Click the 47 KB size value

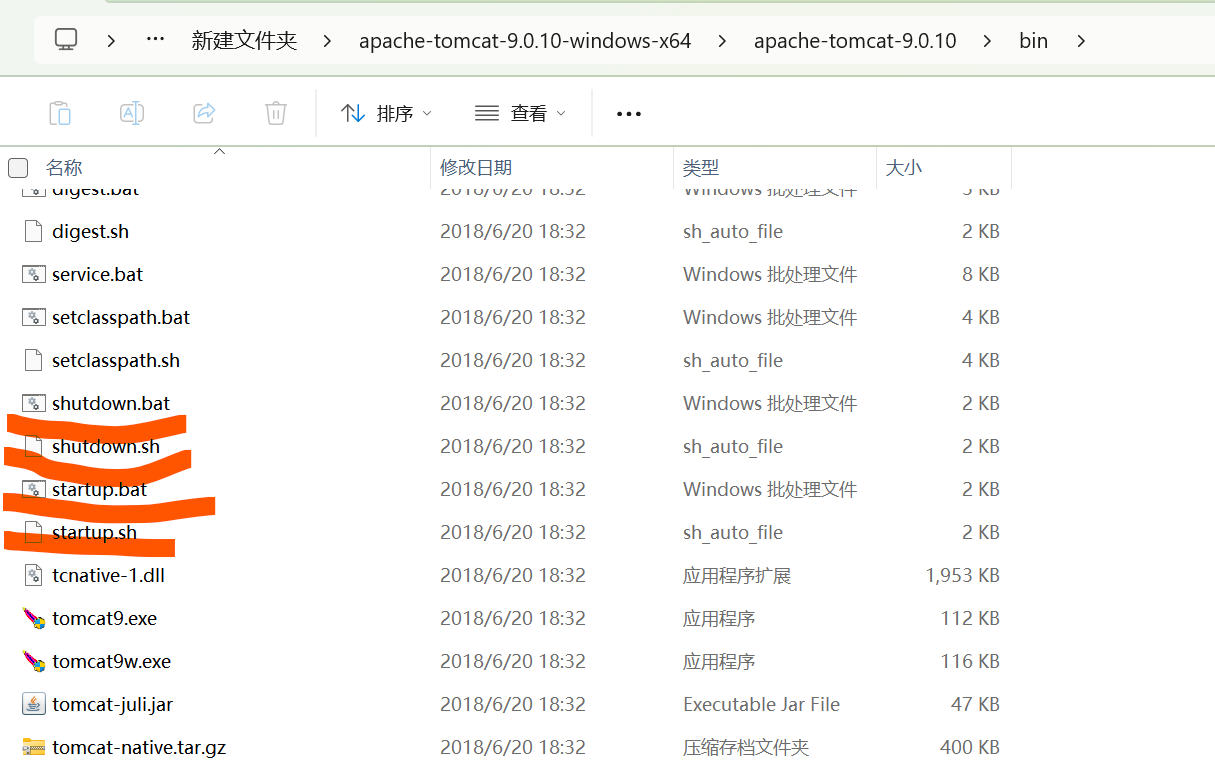click(975, 704)
